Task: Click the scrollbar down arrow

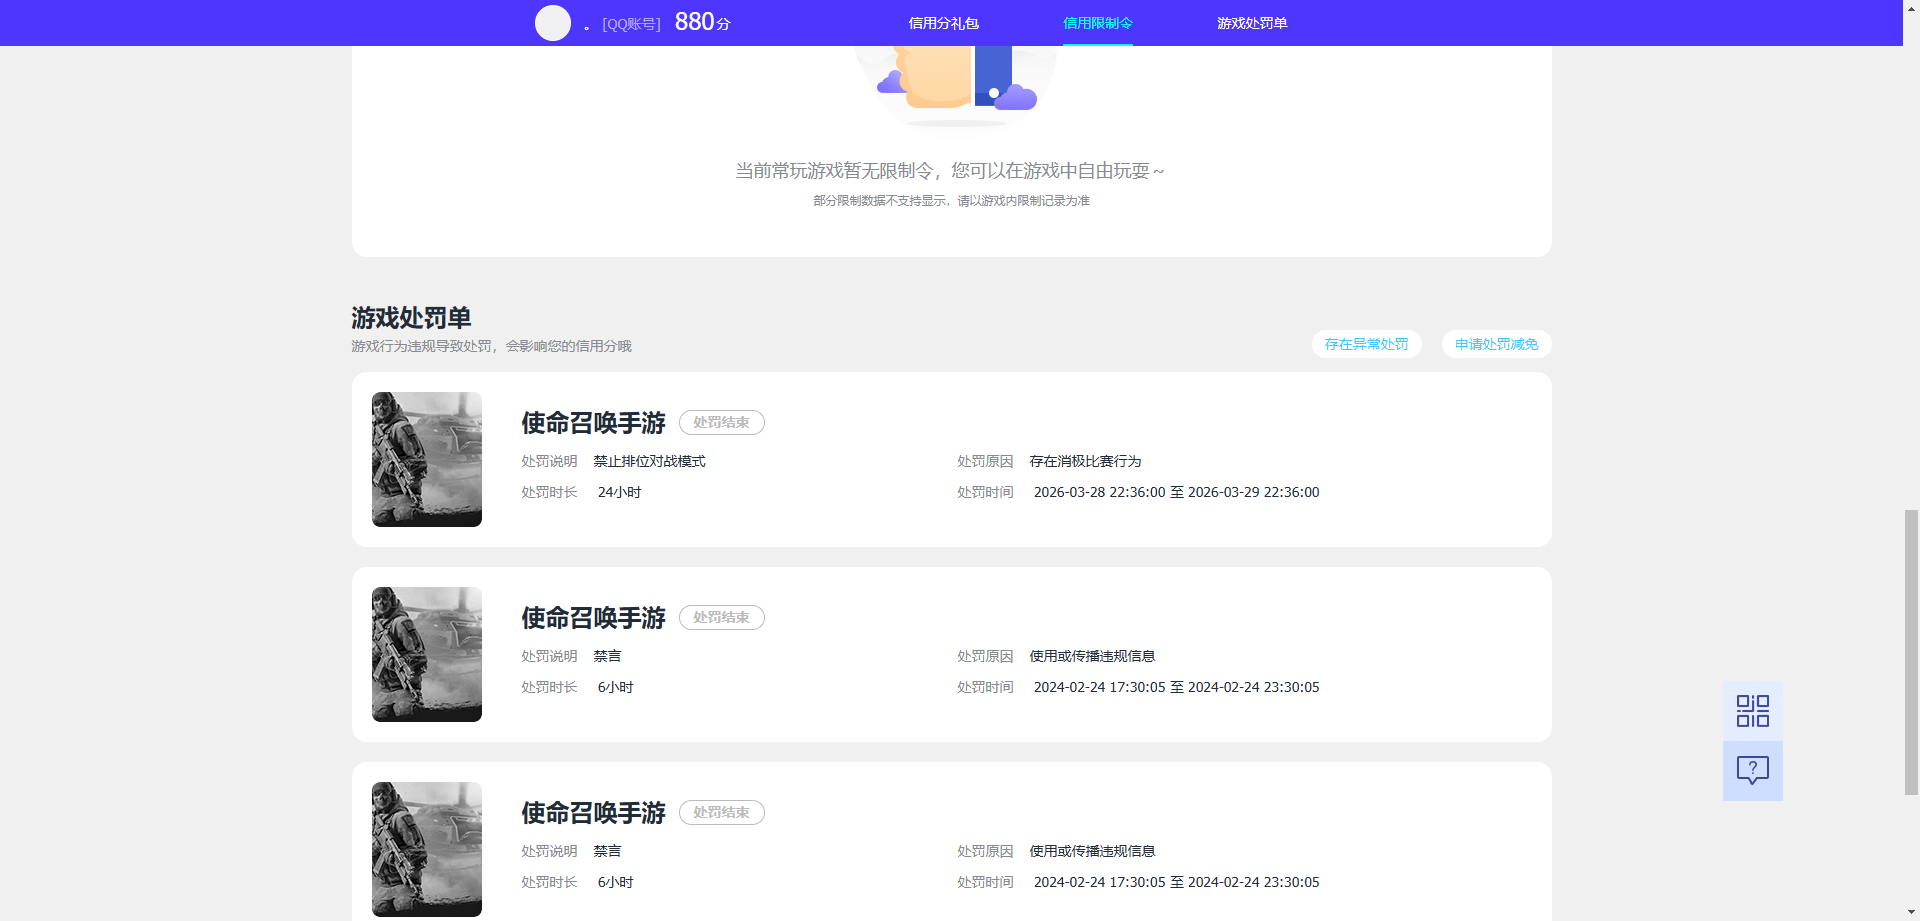Action: pos(1911,912)
